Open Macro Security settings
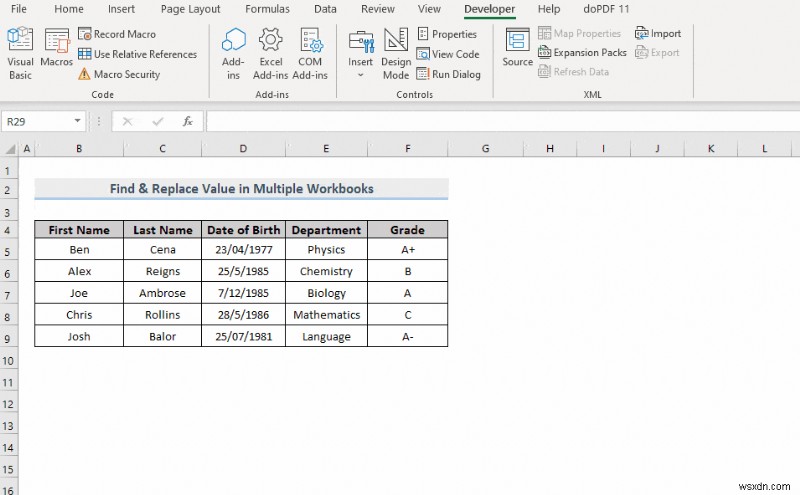 tap(119, 75)
